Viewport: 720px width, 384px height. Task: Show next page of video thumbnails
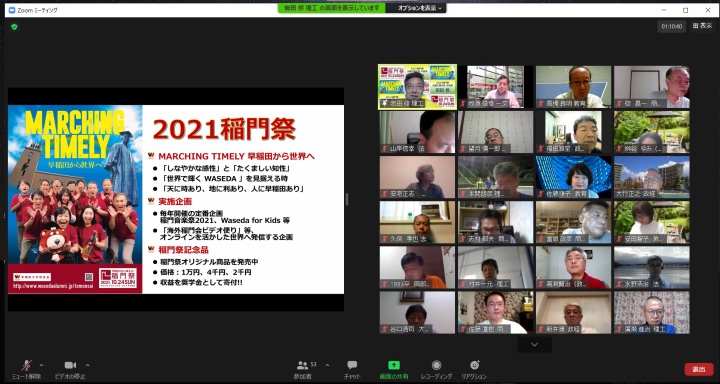coord(534,344)
